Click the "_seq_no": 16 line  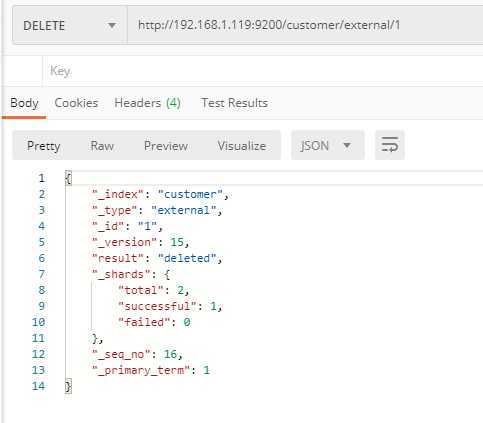137,354
